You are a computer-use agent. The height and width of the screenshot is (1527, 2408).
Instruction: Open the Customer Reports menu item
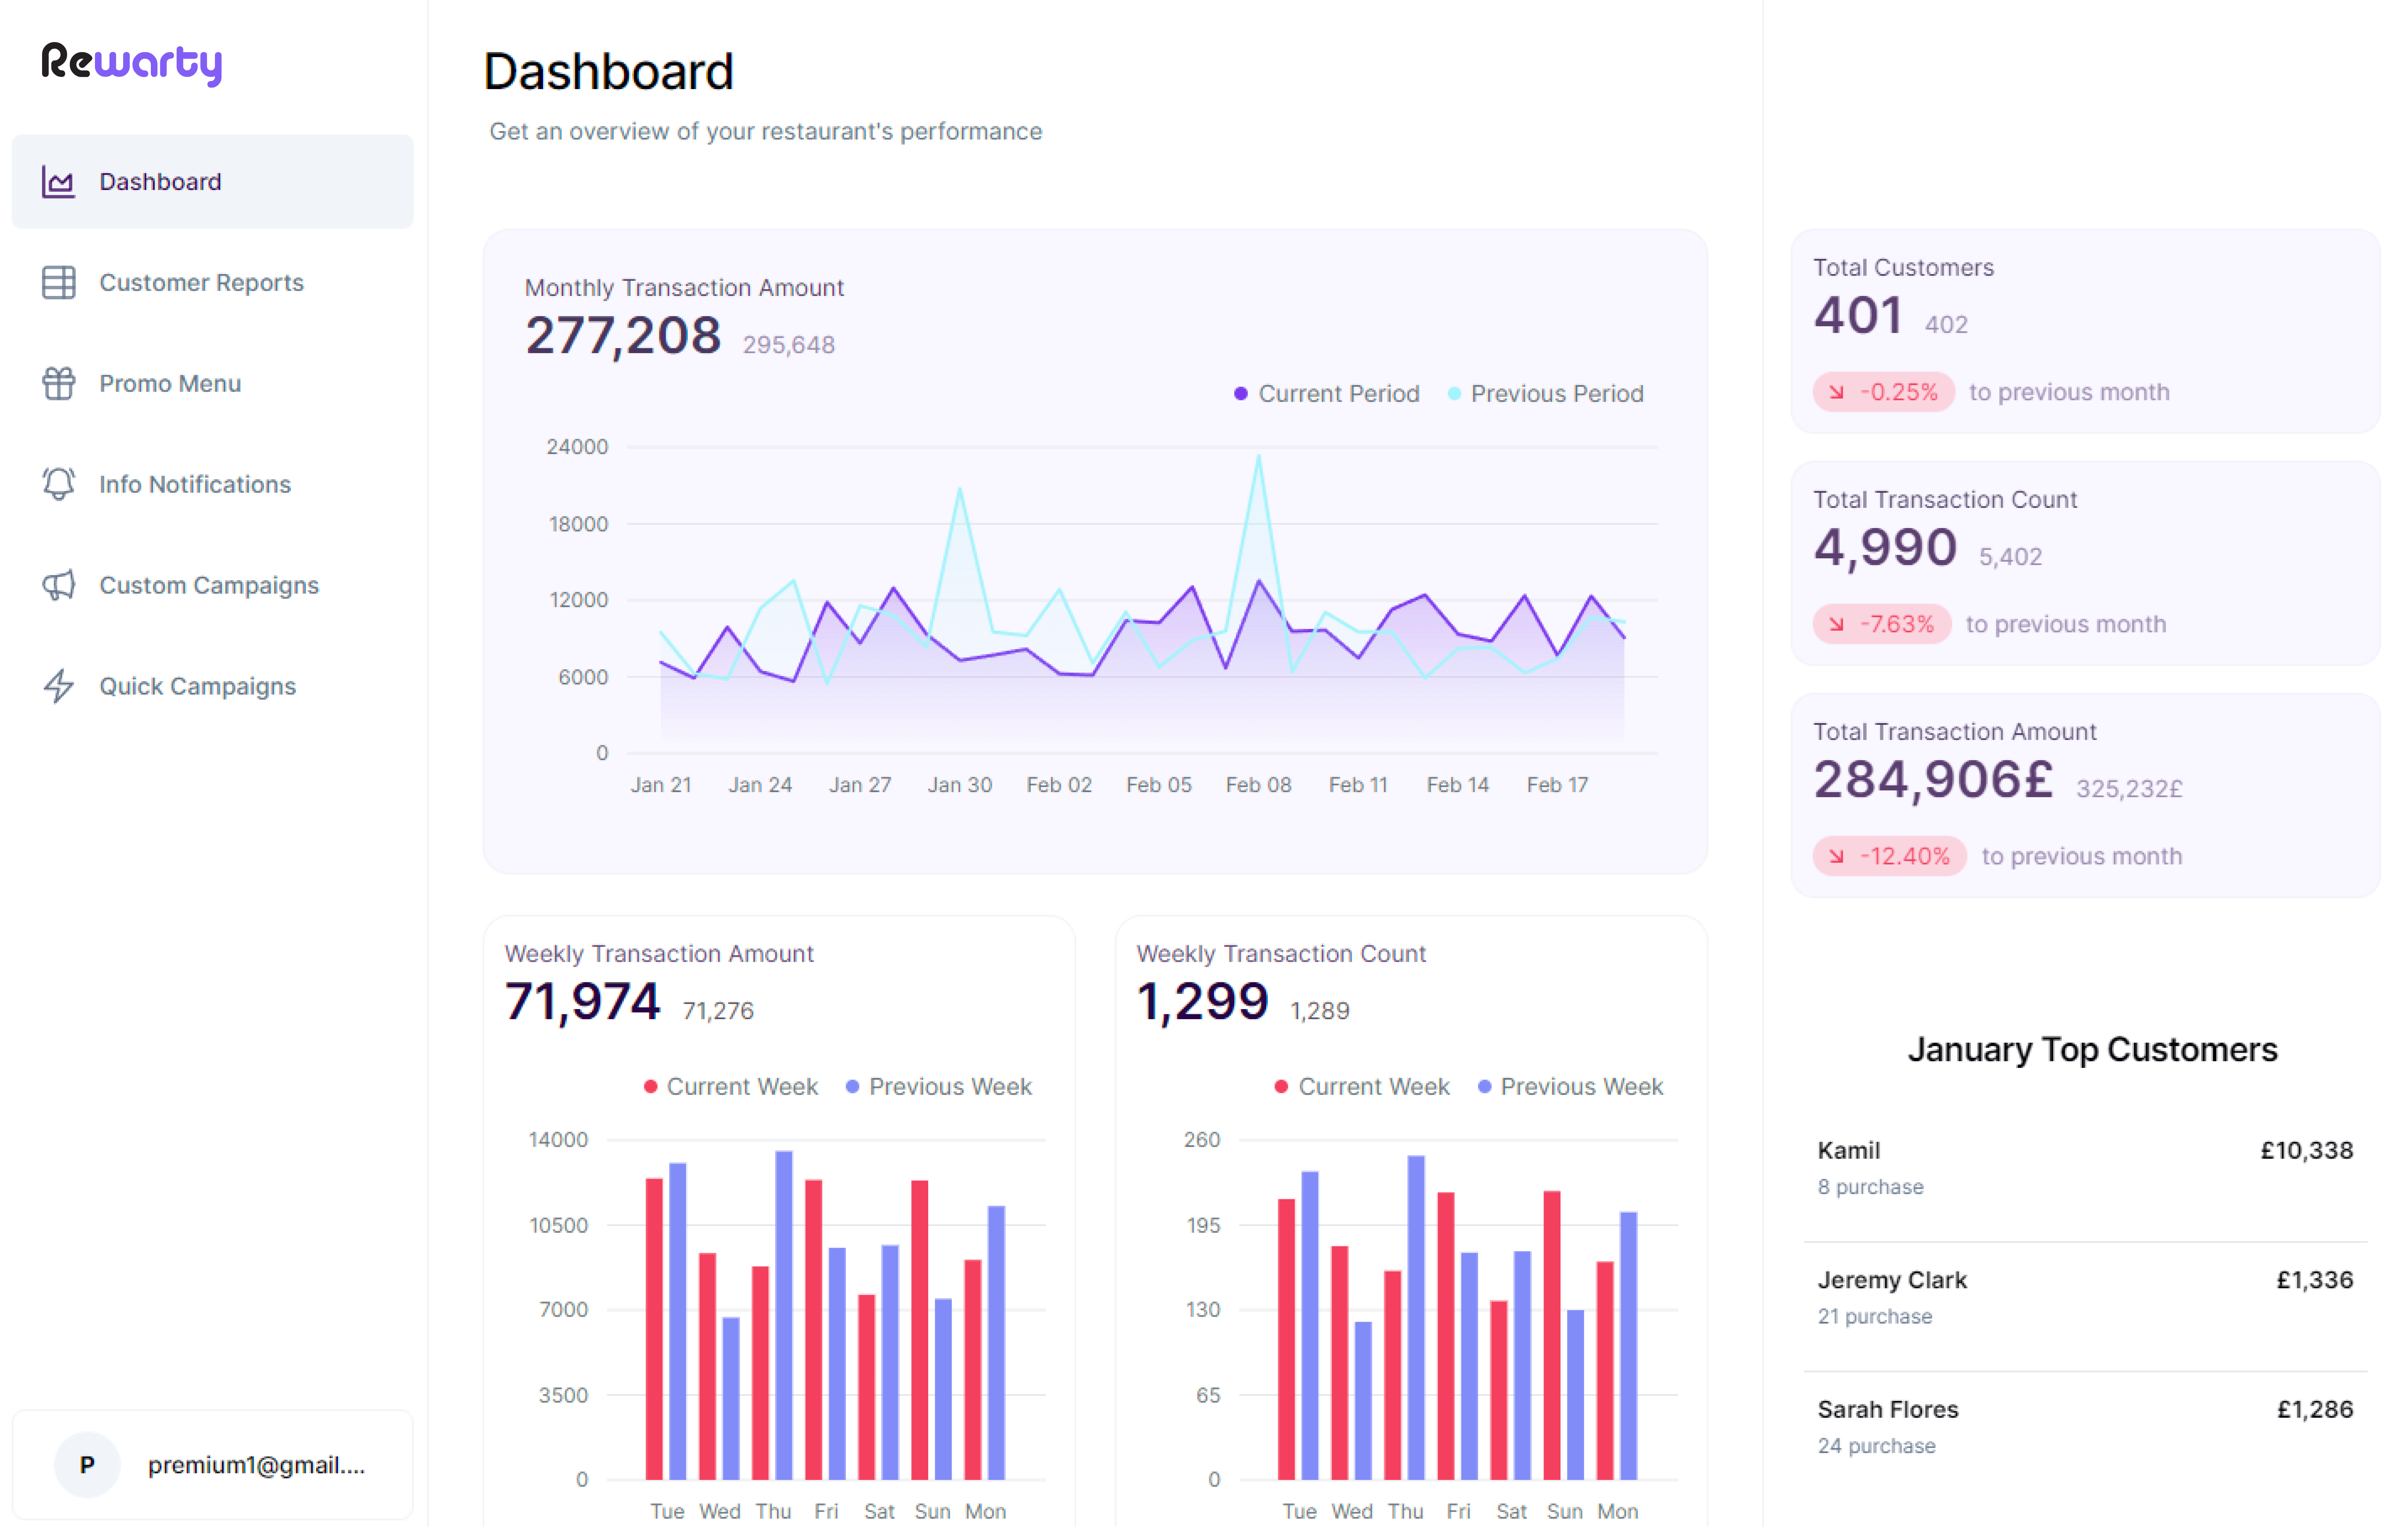coord(212,283)
